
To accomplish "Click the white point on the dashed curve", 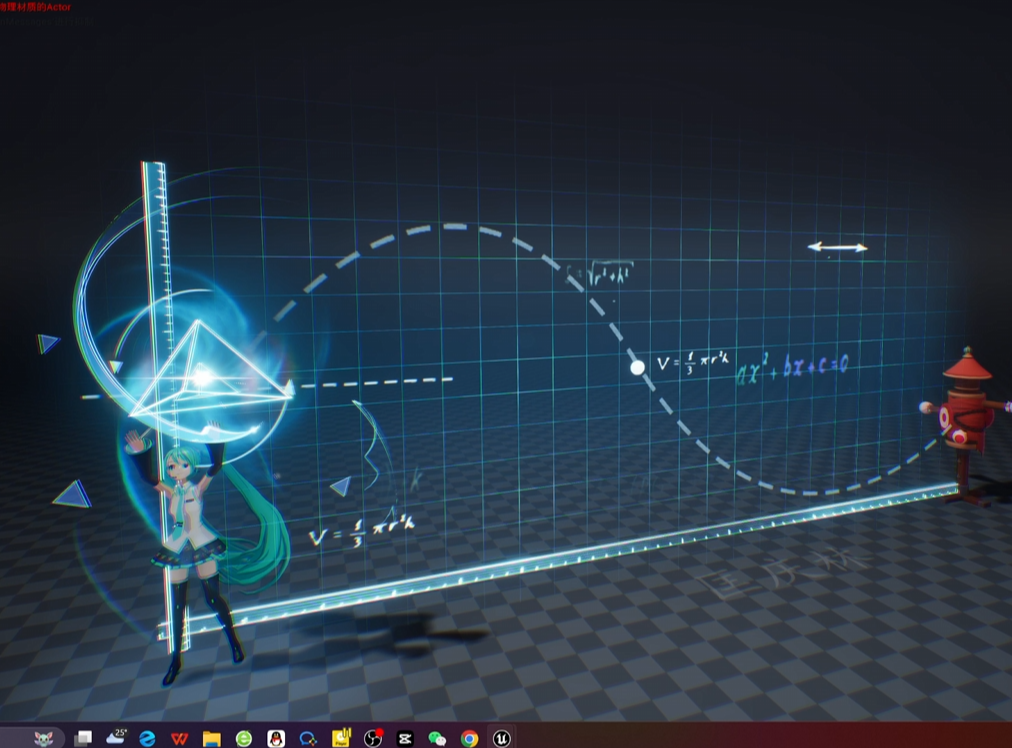I will [638, 367].
